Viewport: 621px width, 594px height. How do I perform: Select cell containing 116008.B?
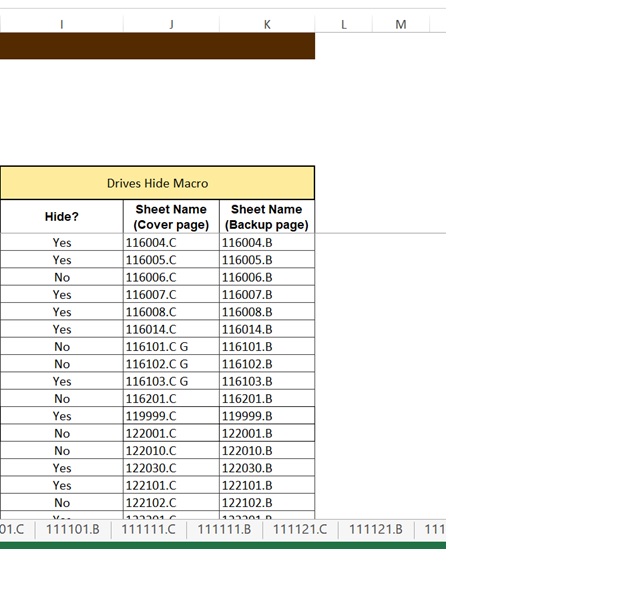pos(267,312)
